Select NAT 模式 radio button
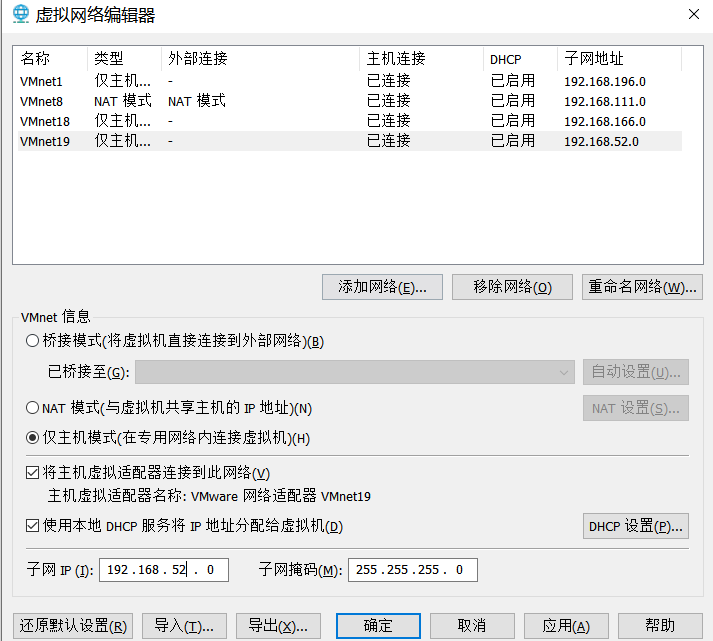This screenshot has width=713, height=641. [32, 407]
